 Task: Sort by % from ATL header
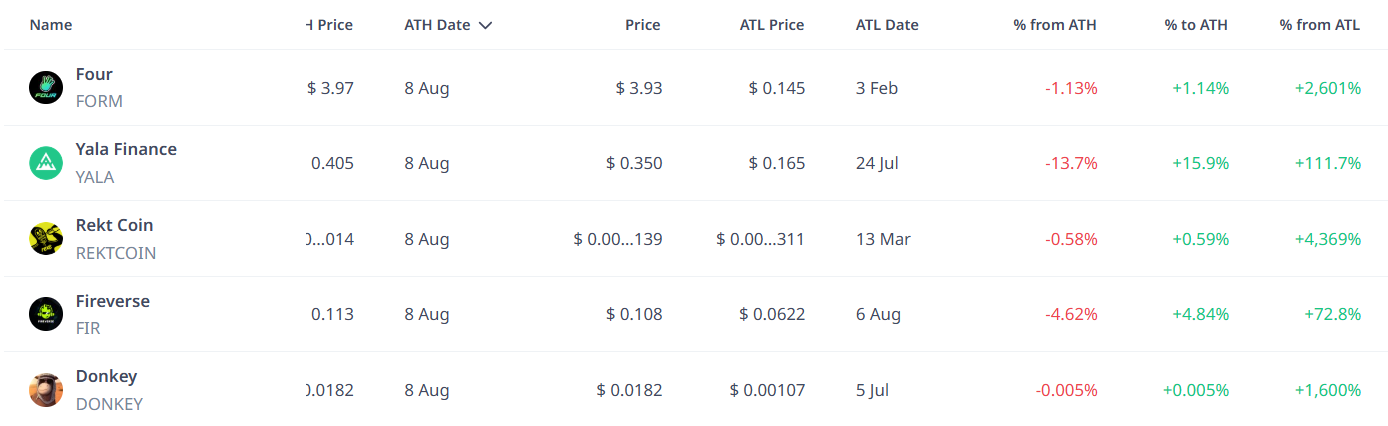pos(1320,25)
